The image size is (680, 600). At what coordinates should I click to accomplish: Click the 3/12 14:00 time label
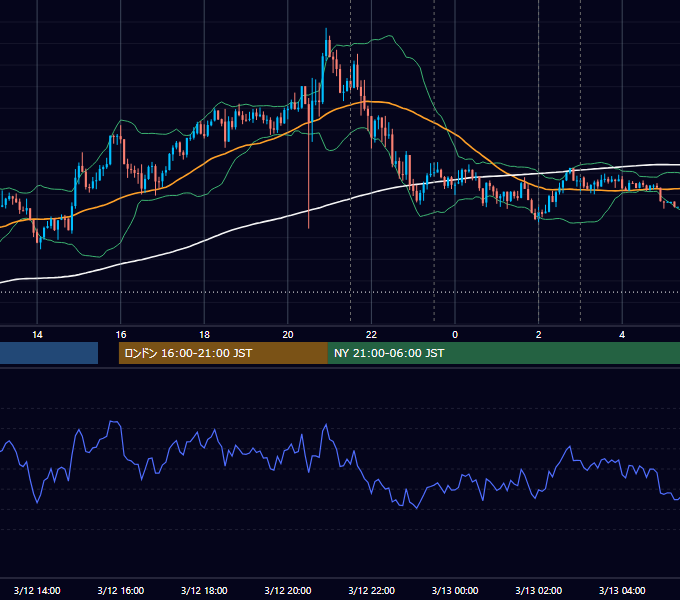pos(37,590)
